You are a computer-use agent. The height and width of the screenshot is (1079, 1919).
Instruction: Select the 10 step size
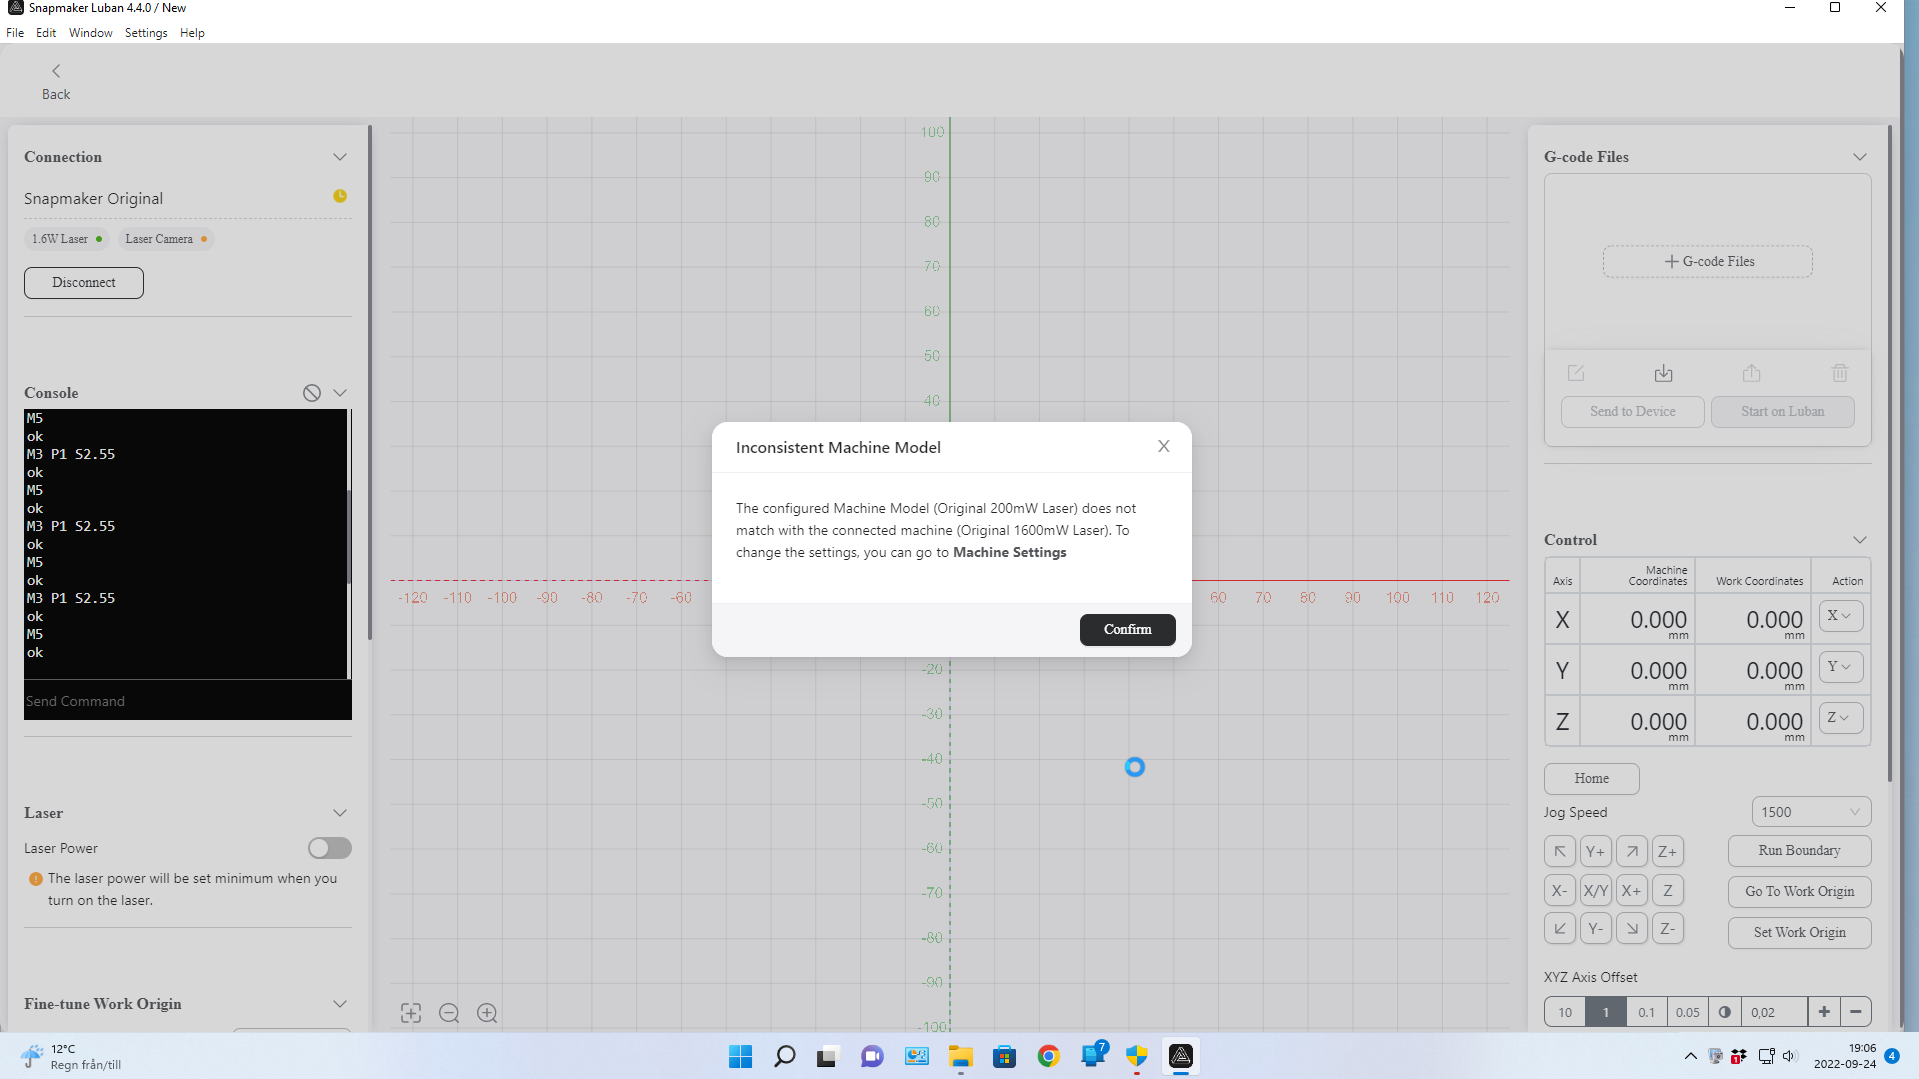pos(1565,1012)
